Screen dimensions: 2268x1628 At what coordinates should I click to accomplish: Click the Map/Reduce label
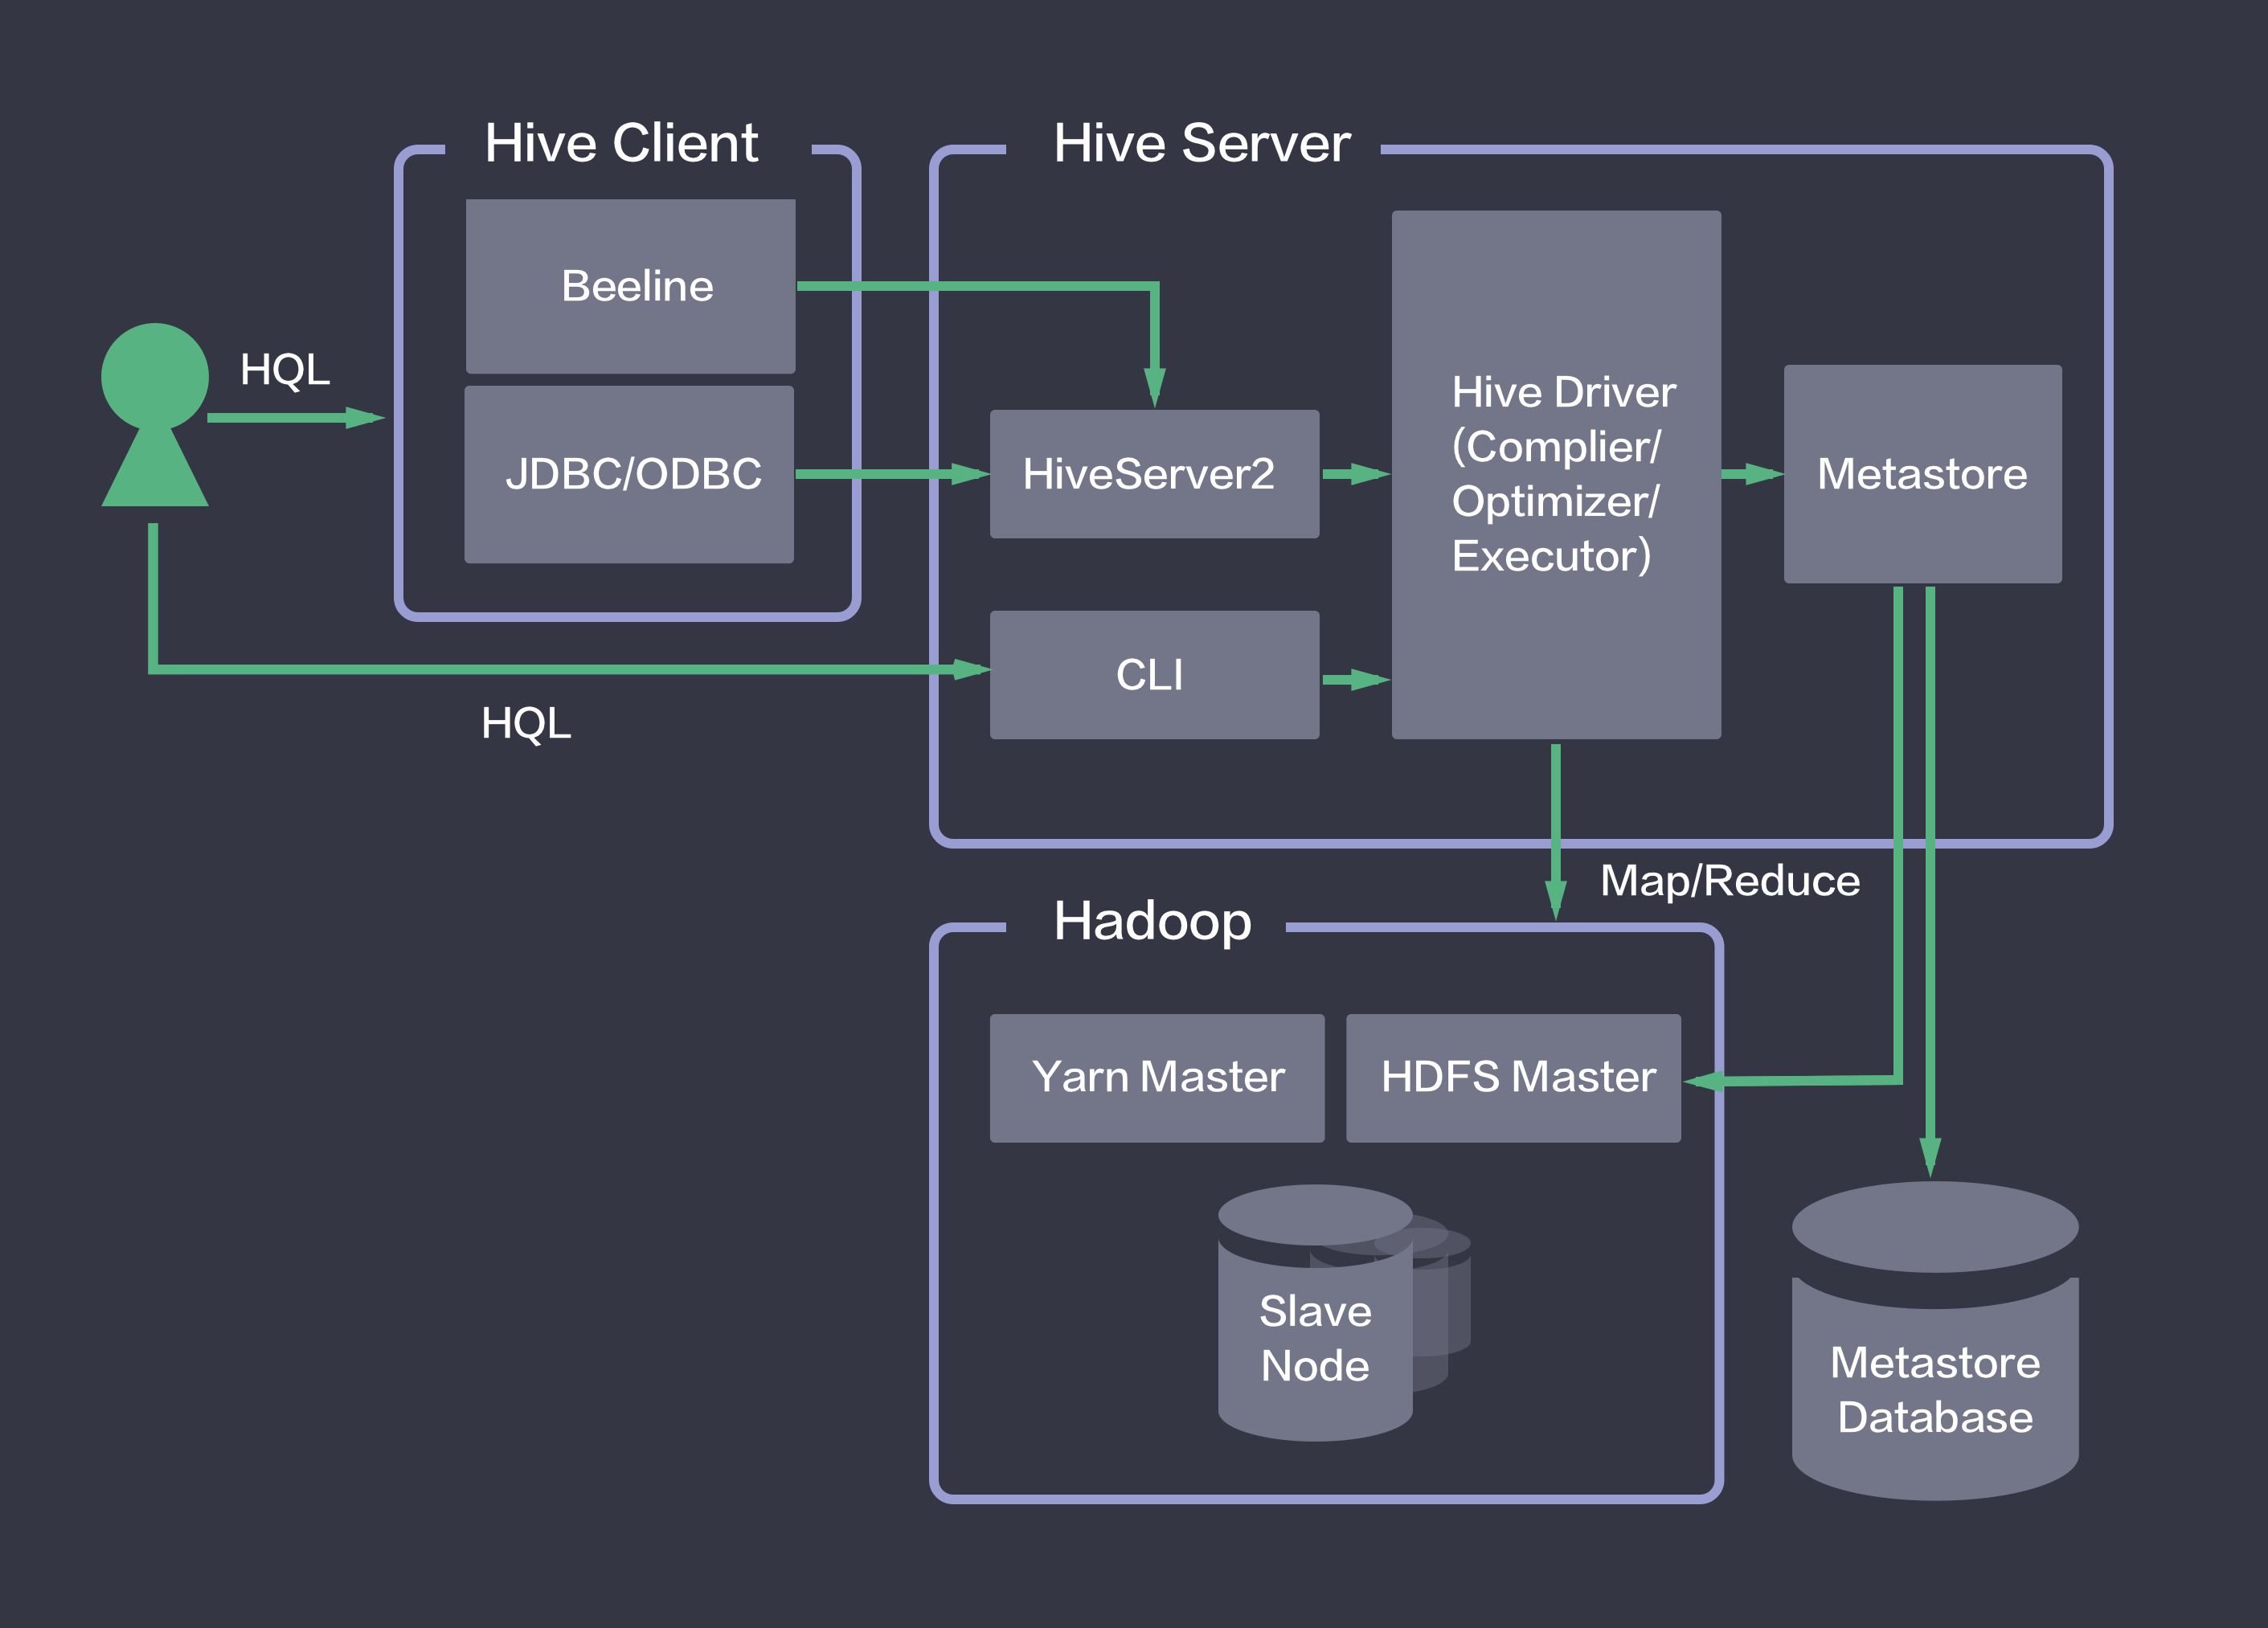coord(1729,881)
